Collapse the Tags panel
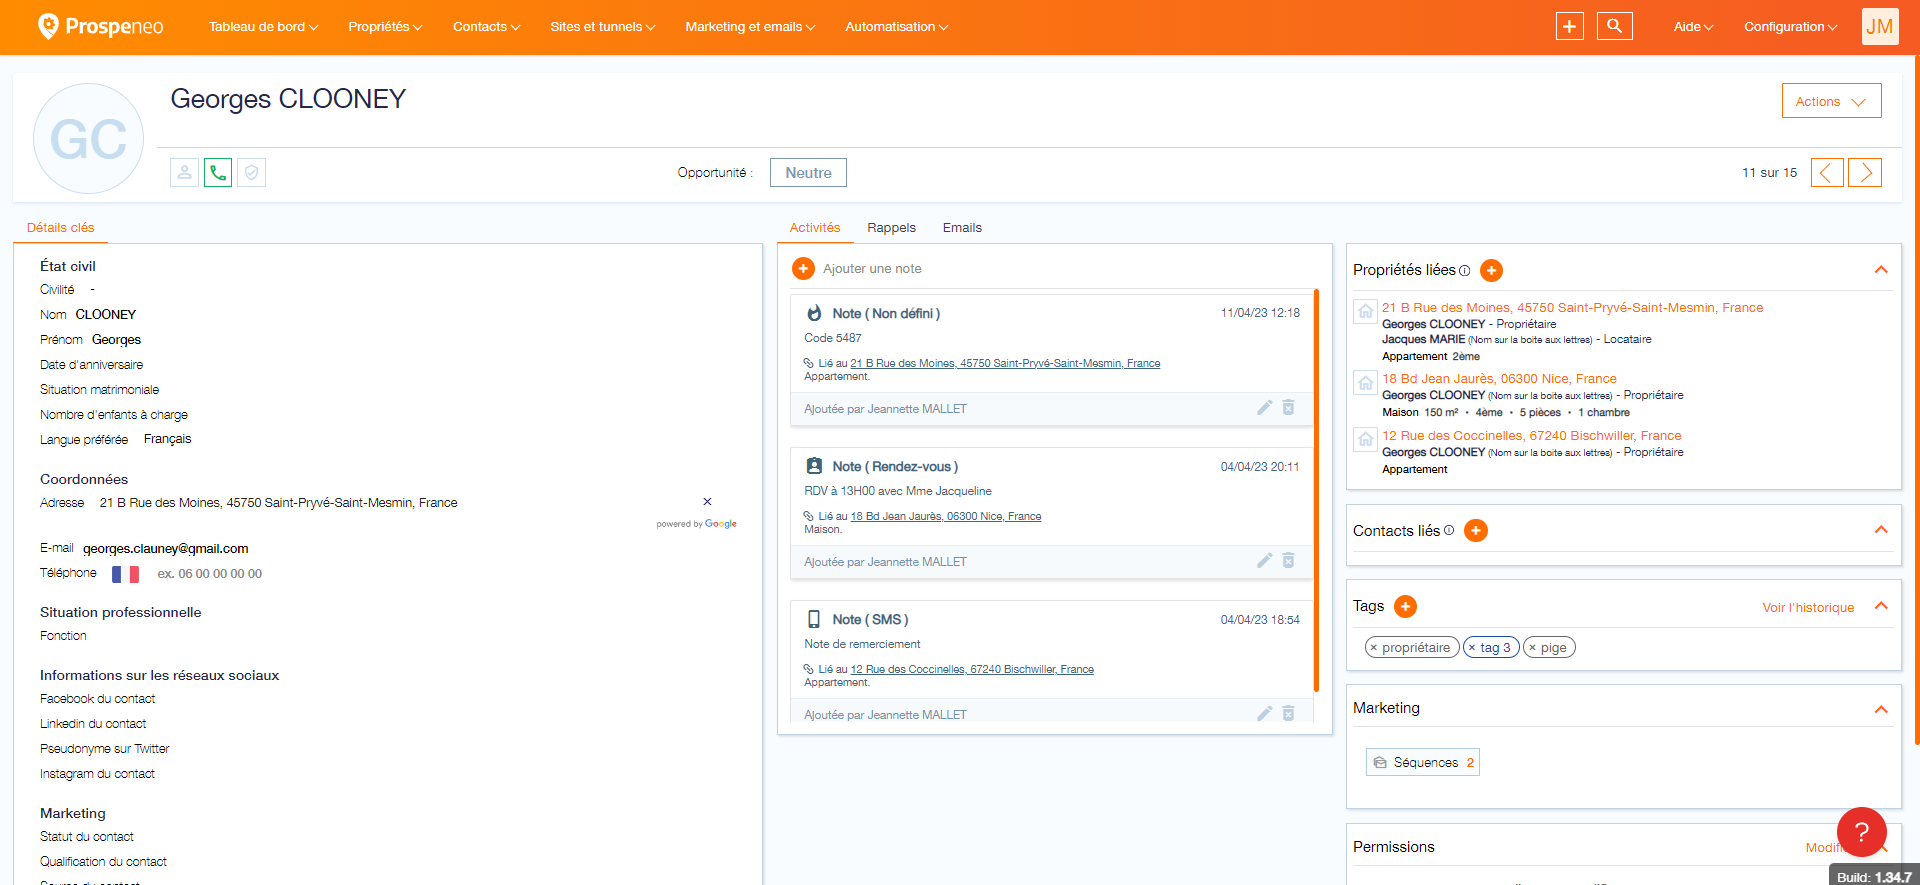 [1881, 606]
